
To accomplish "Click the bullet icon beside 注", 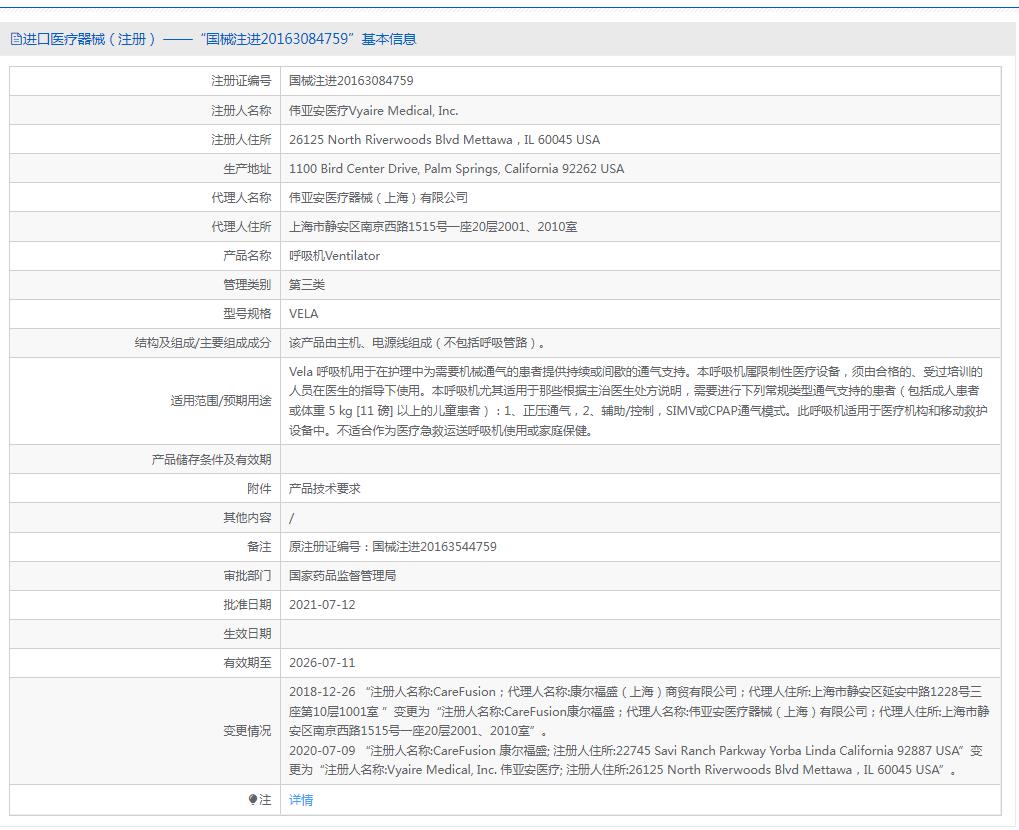I will [x=253, y=800].
